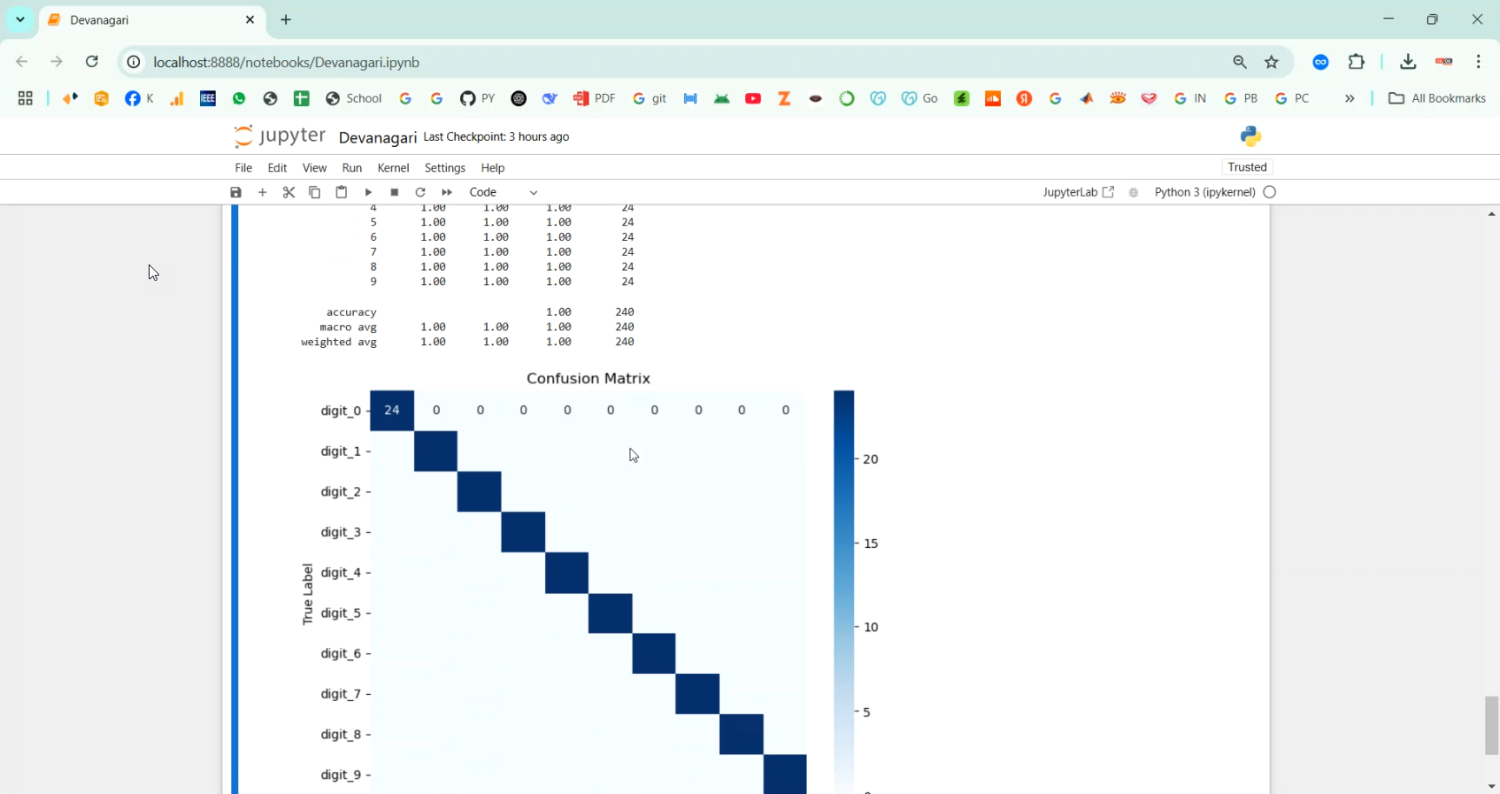The width and height of the screenshot is (1500, 794).
Task: Open the Kernel menu
Action: tap(393, 168)
